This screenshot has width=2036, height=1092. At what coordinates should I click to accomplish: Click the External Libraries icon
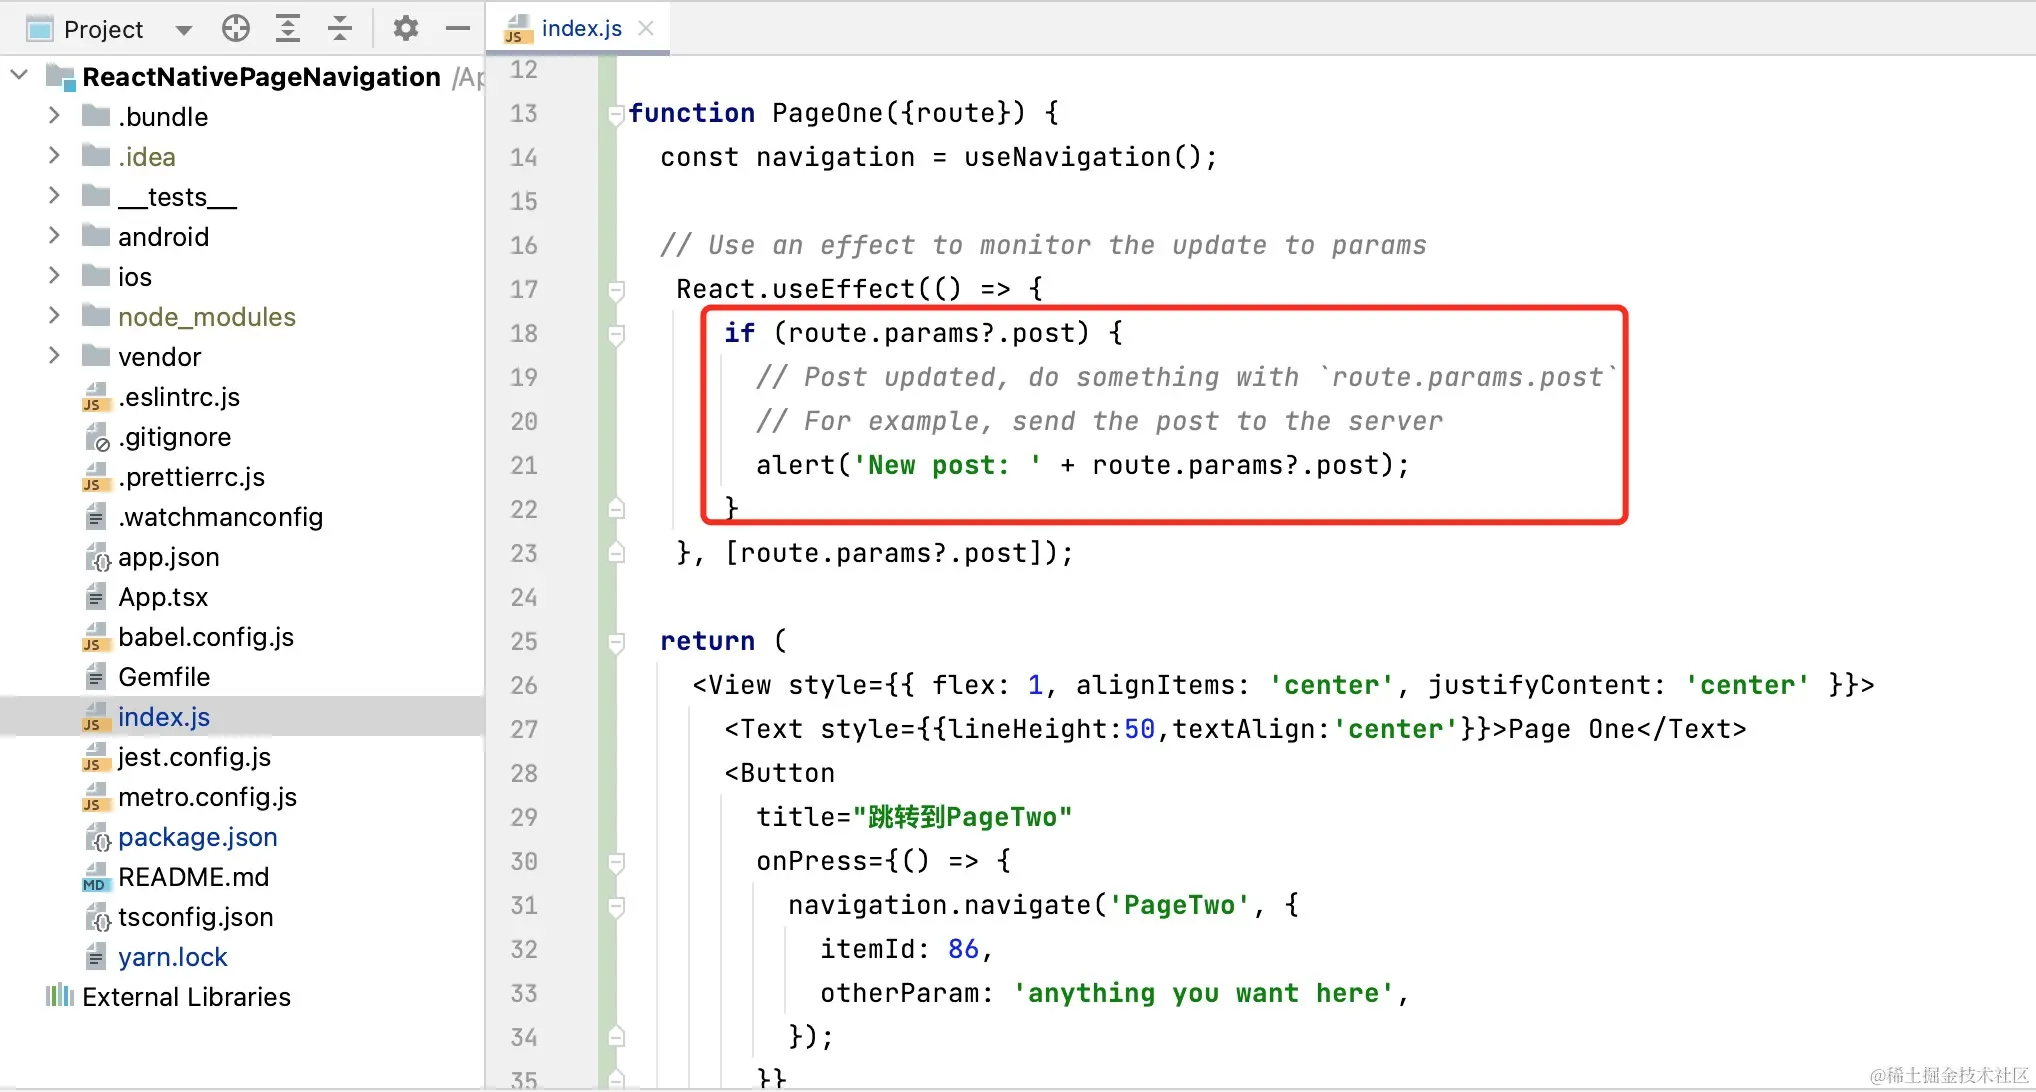pos(59,996)
